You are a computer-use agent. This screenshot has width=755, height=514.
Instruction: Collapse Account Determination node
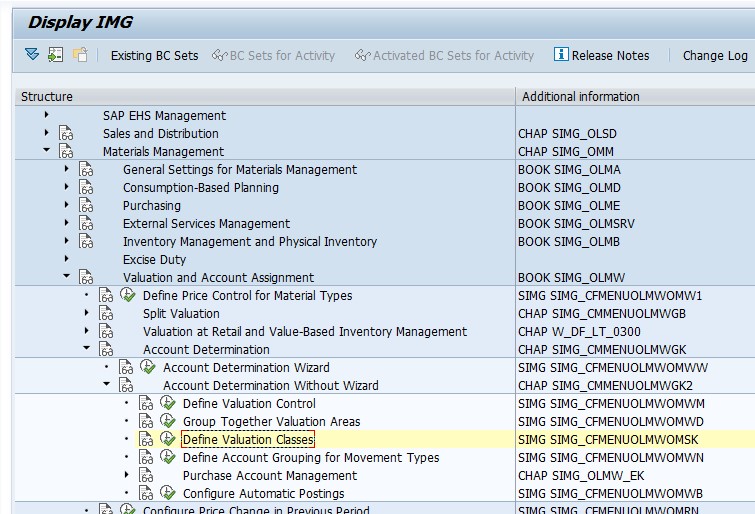click(87, 348)
